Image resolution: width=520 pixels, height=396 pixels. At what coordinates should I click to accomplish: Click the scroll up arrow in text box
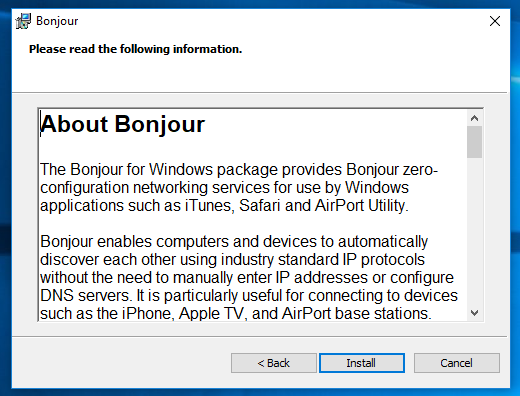point(474,118)
